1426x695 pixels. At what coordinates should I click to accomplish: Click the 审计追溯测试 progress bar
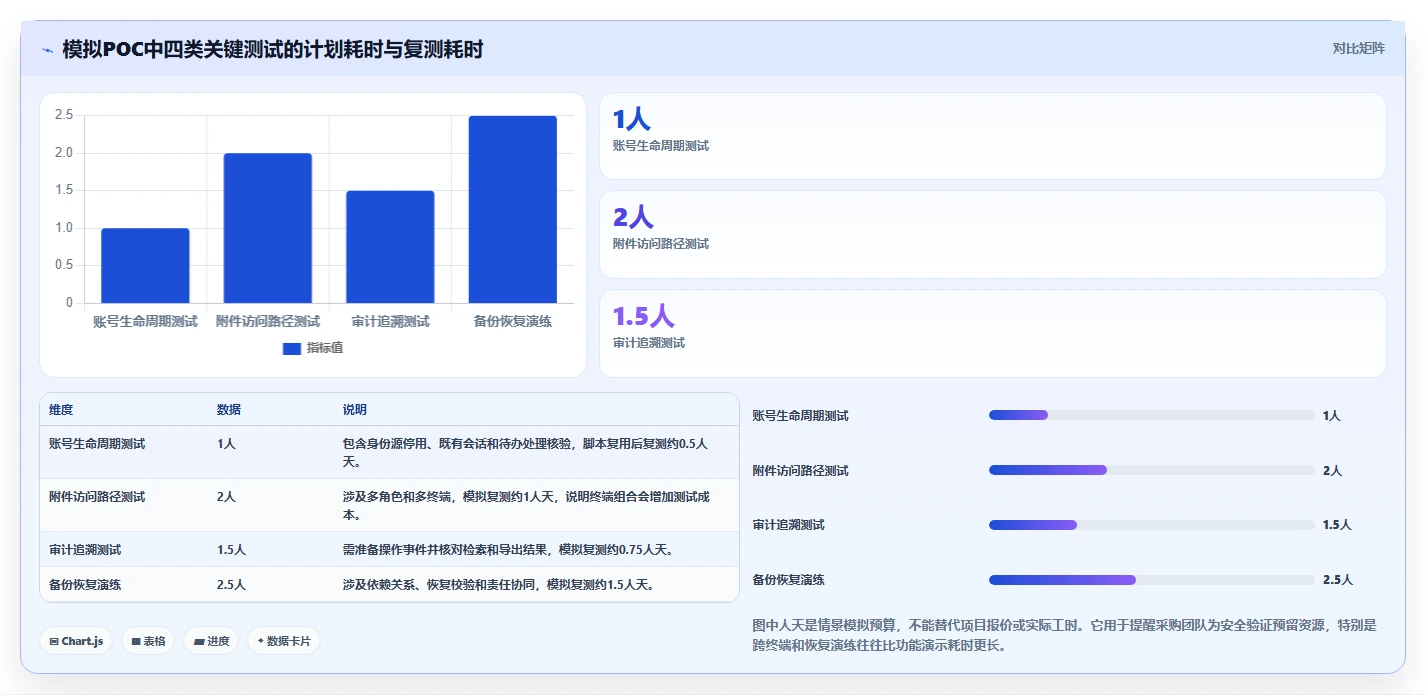pyautogui.click(x=1151, y=525)
